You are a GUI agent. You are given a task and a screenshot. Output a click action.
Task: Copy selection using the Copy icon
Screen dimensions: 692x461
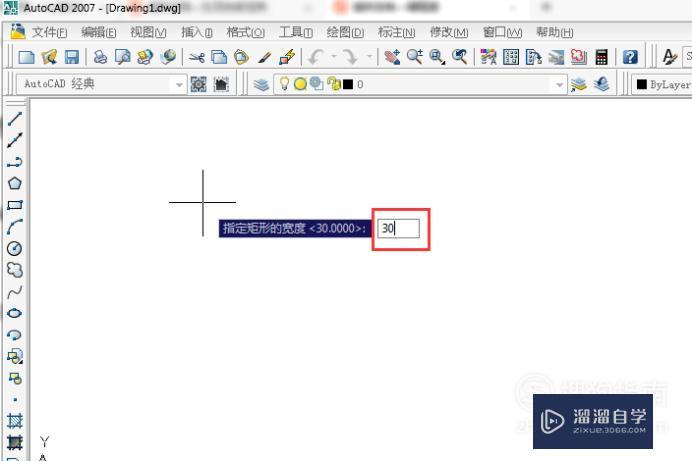(219, 57)
